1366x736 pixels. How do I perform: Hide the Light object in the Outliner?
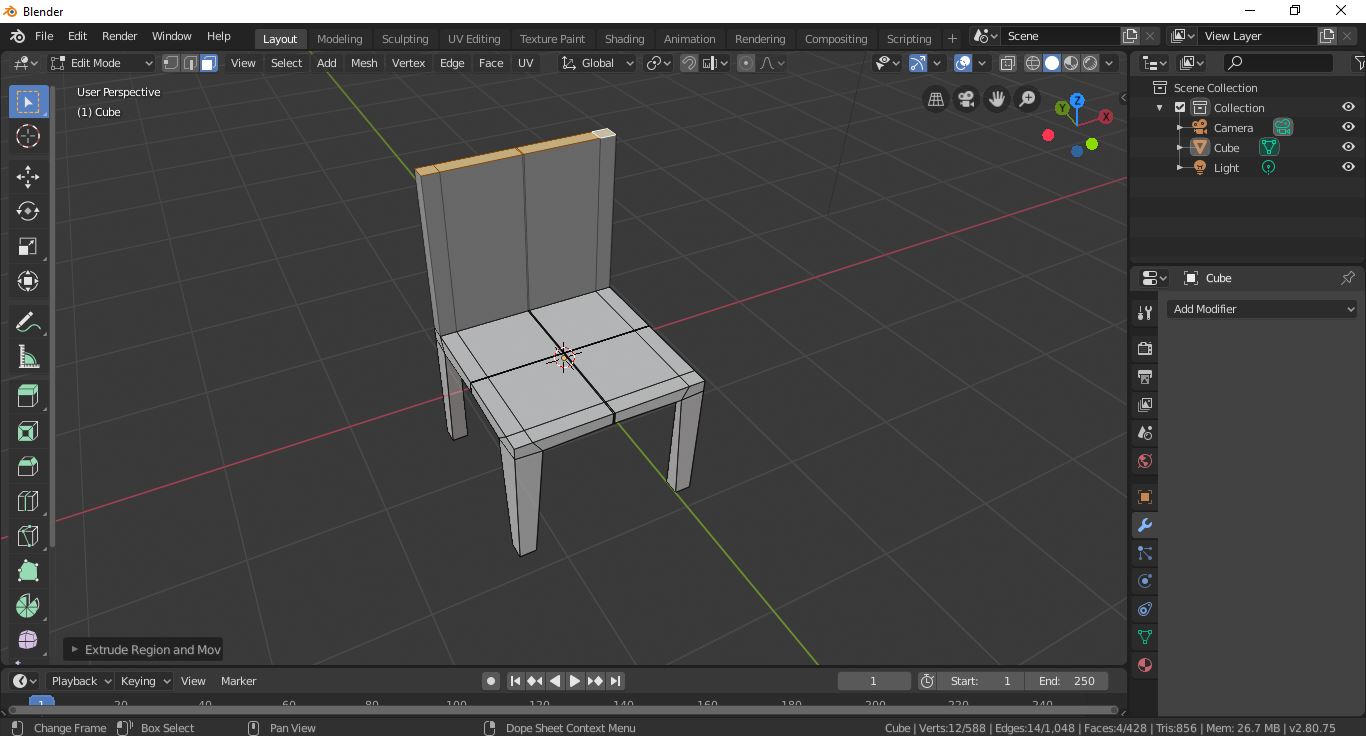[1348, 167]
